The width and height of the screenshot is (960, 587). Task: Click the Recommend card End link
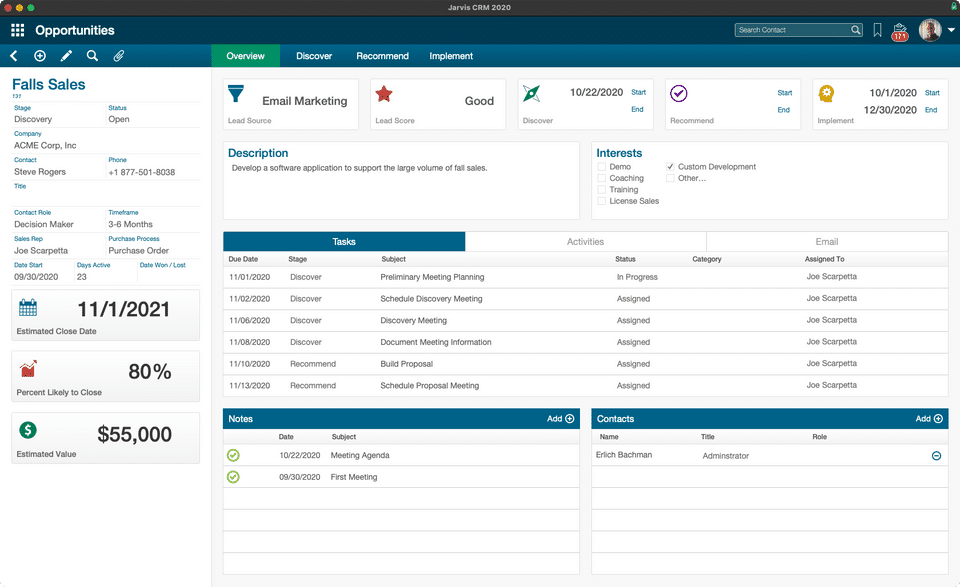(784, 110)
